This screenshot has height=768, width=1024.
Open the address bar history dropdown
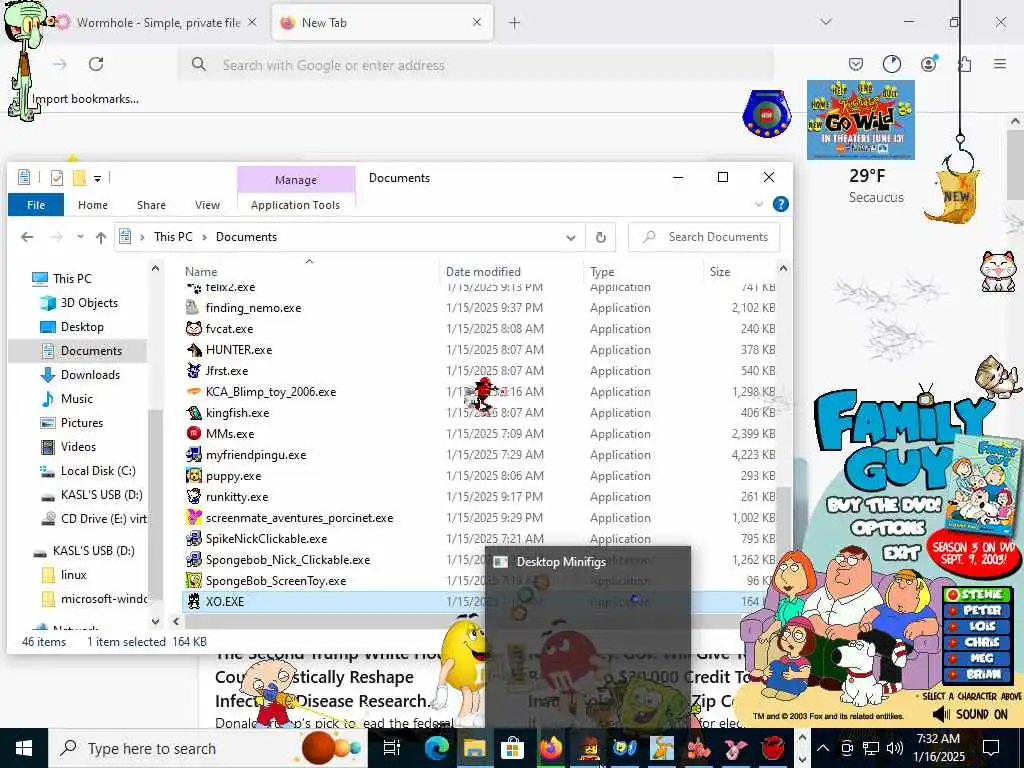click(571, 237)
